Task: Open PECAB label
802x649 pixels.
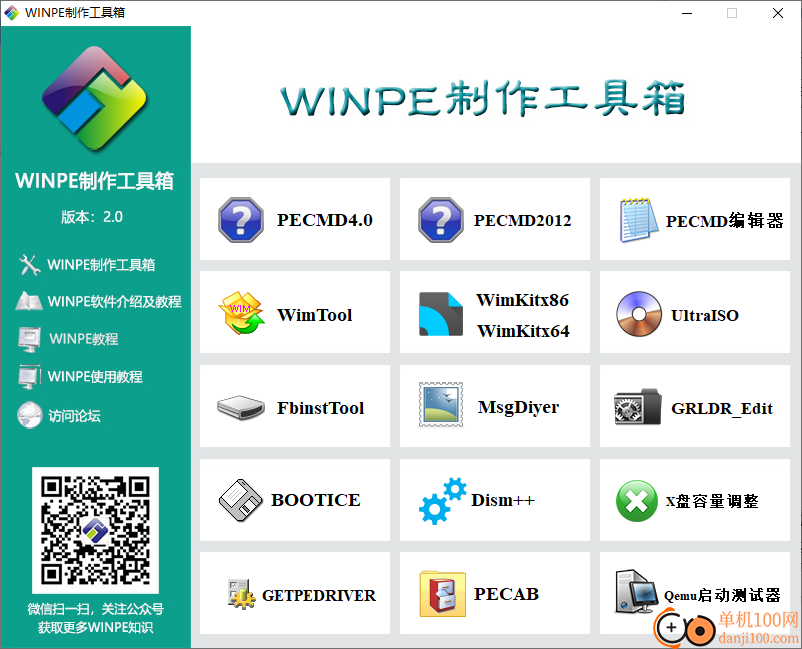Action: [x=506, y=594]
